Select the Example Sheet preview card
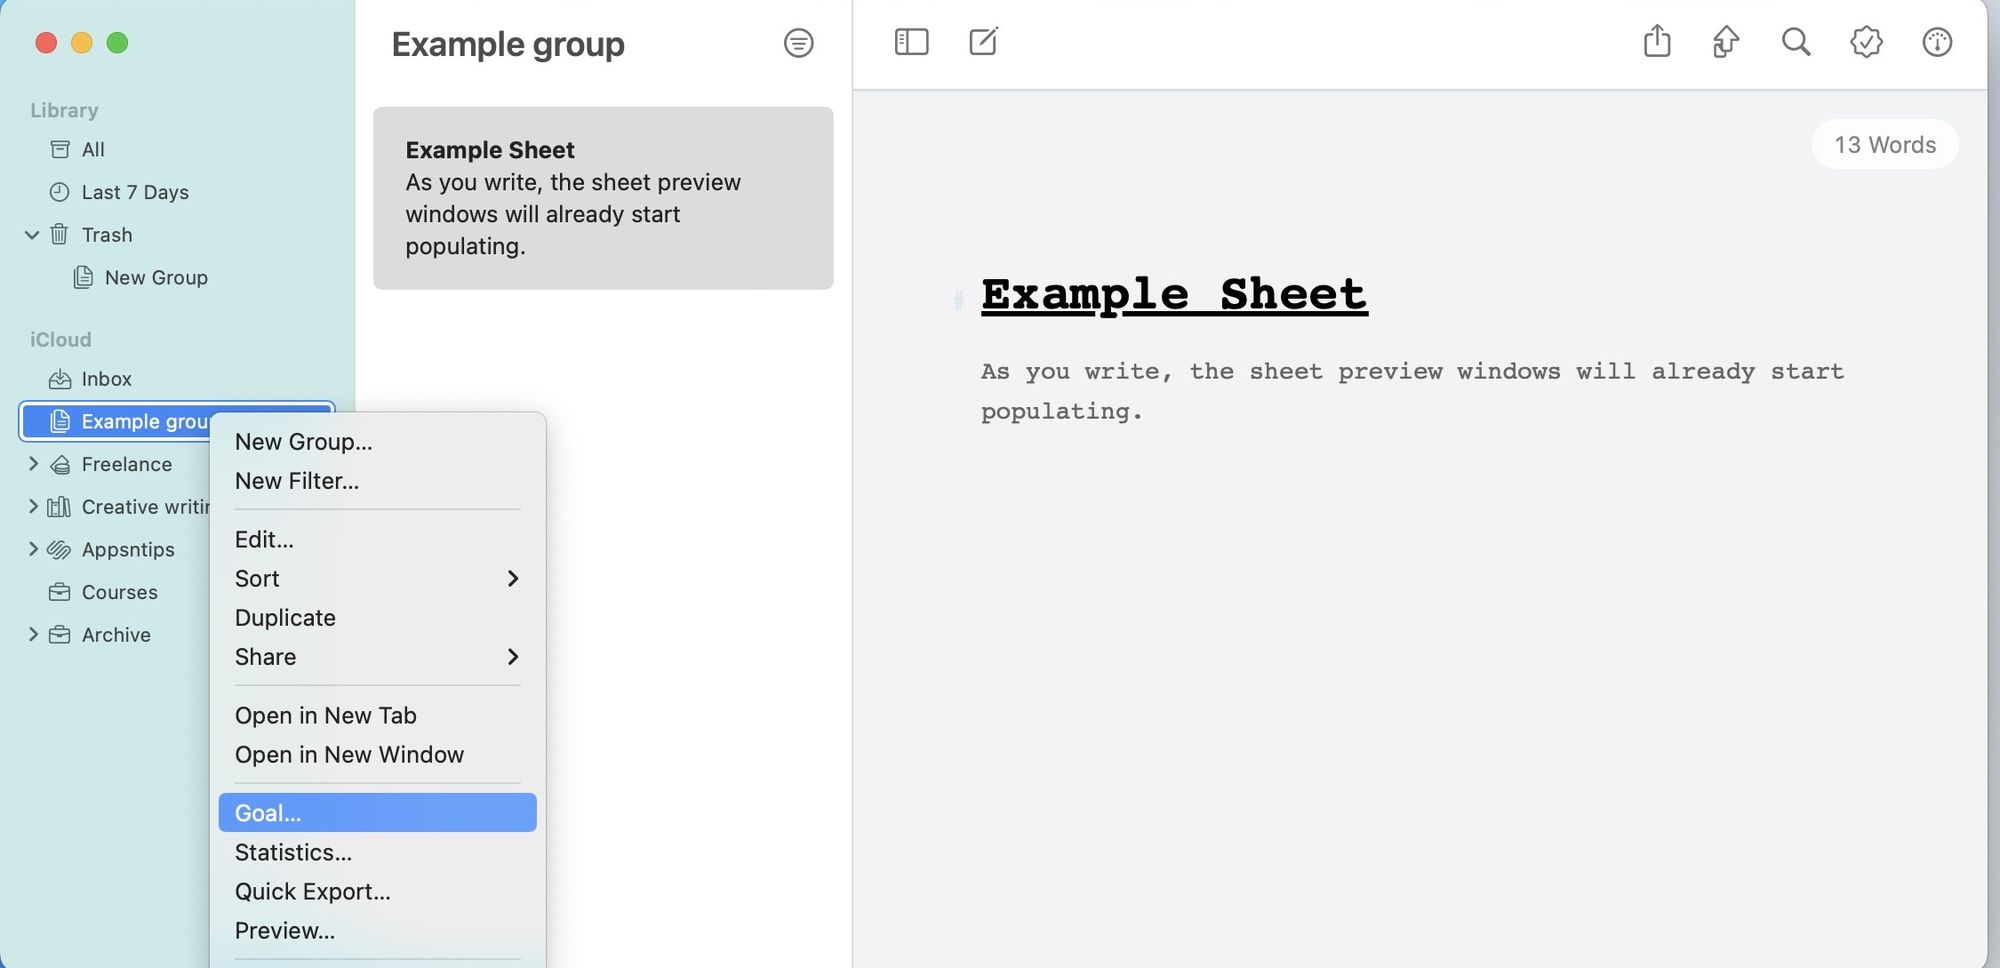 click(x=602, y=198)
